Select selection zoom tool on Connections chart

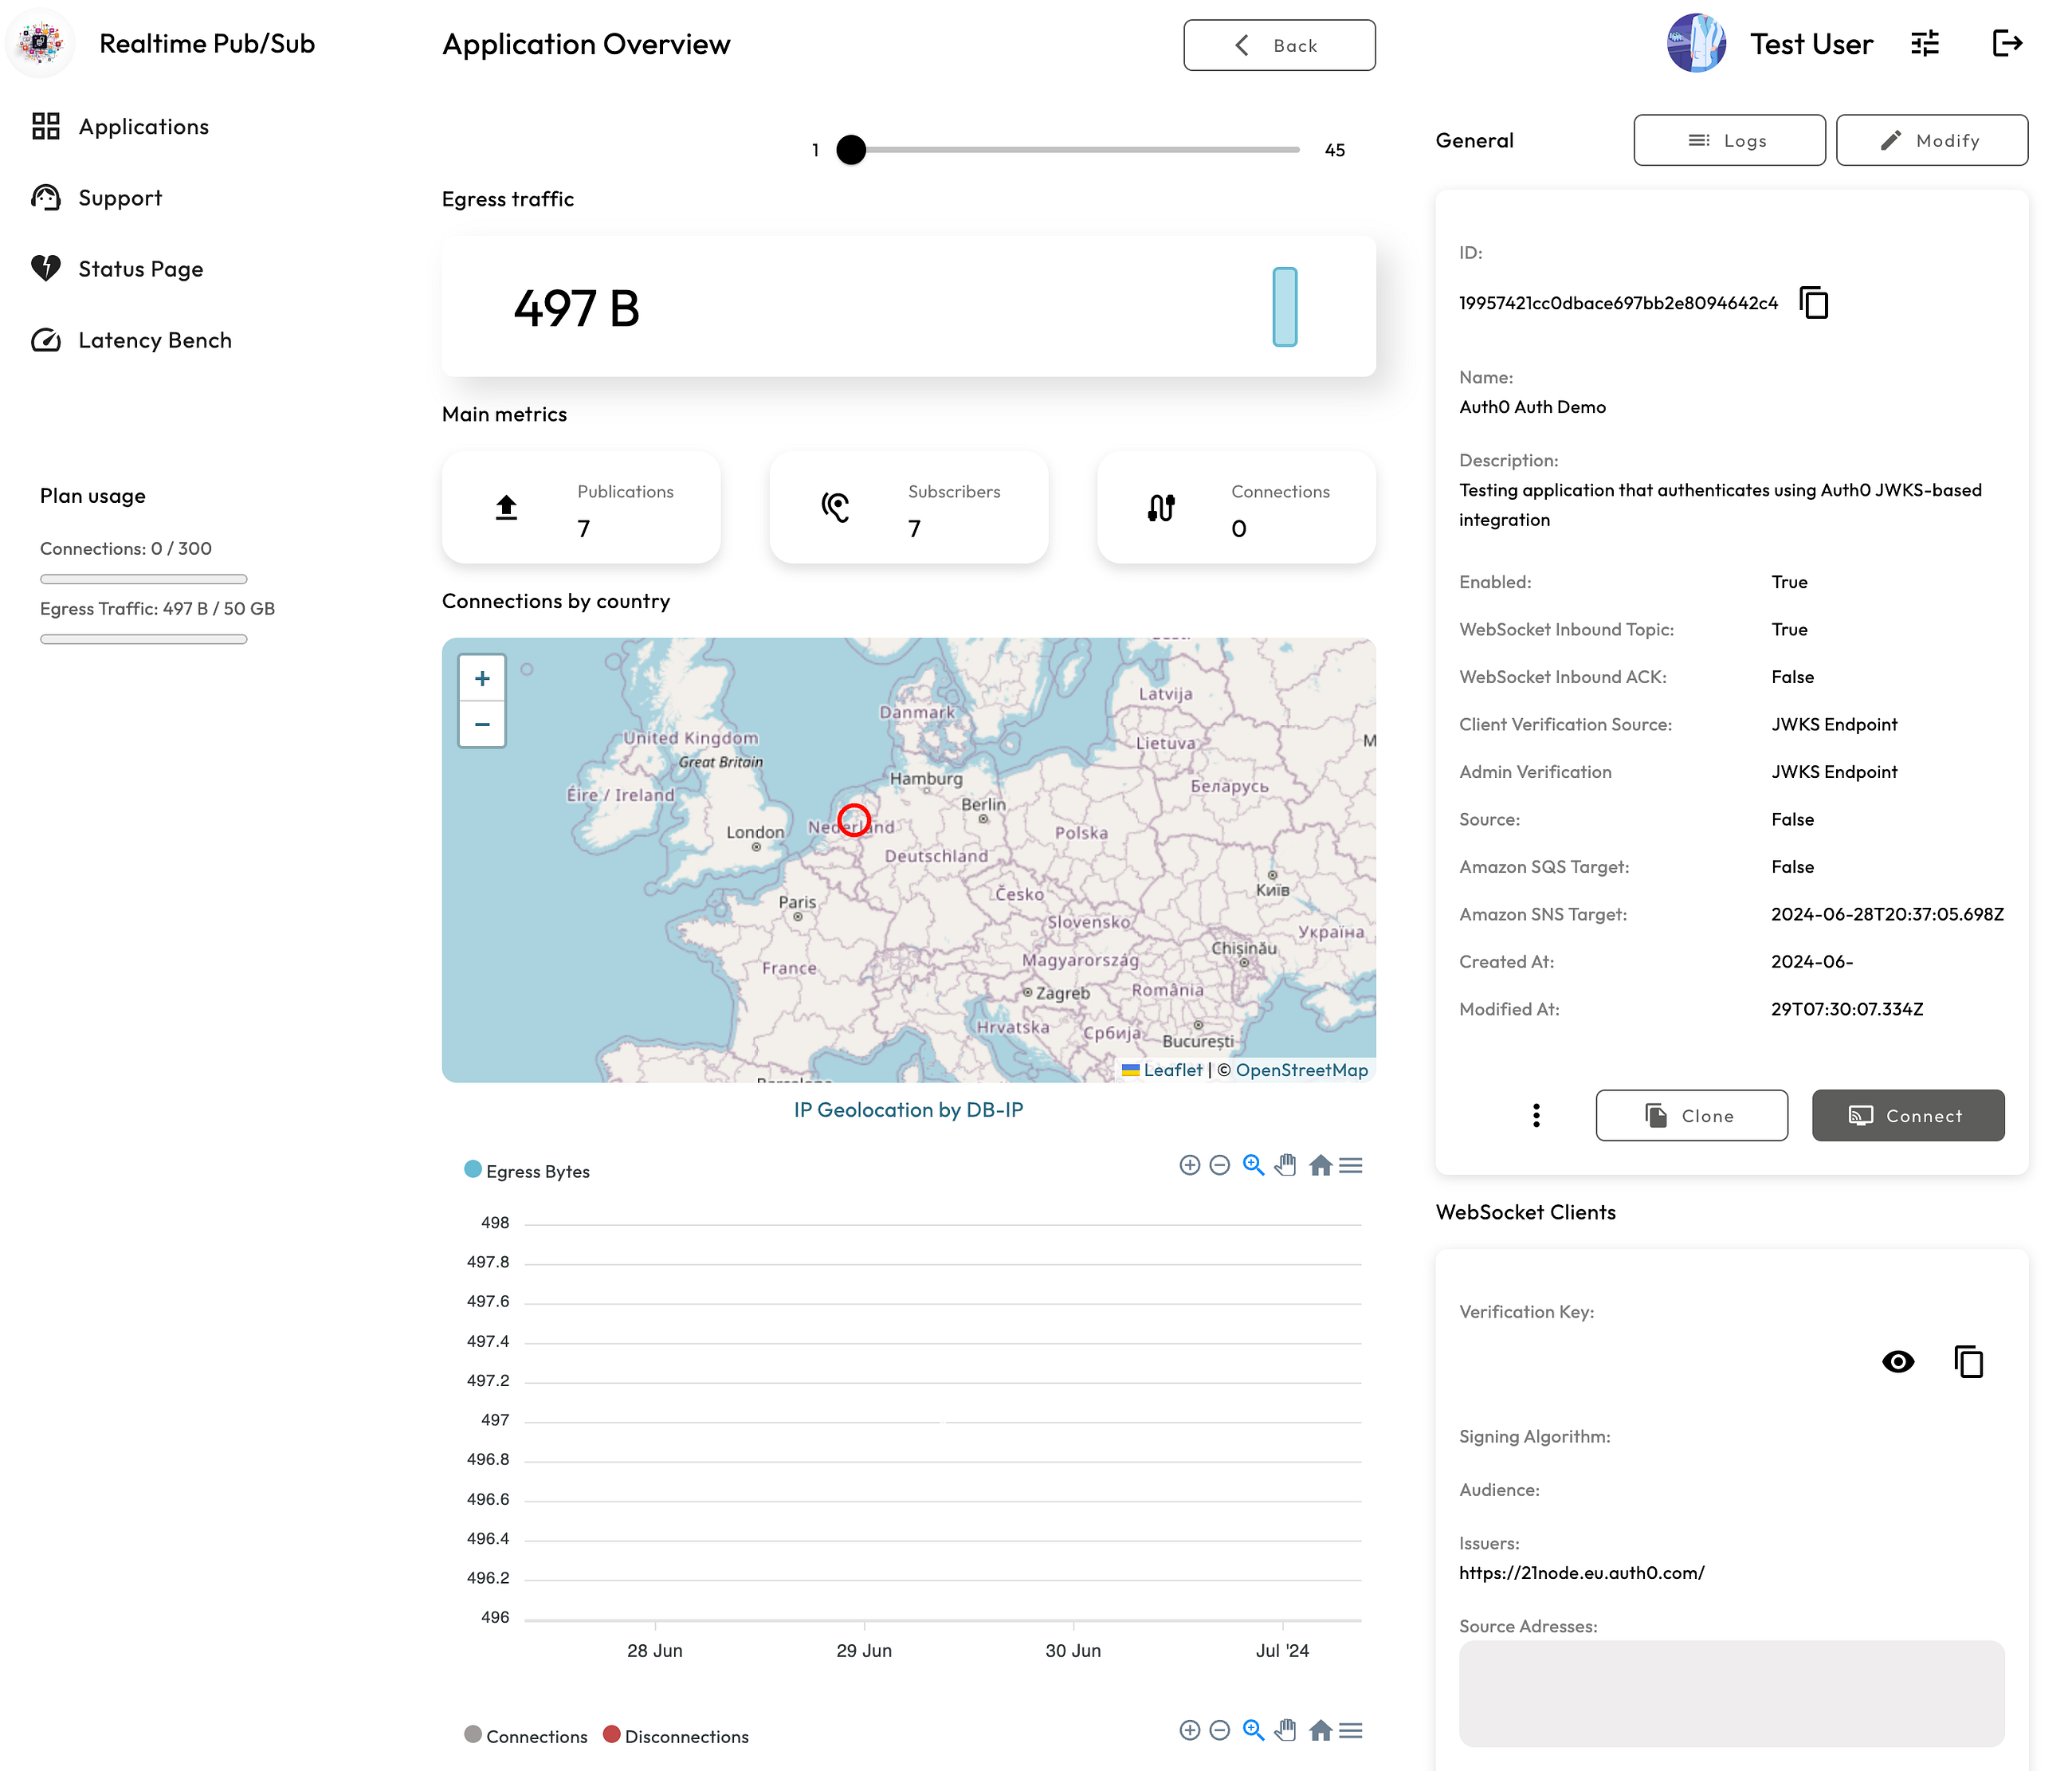point(1253,1730)
